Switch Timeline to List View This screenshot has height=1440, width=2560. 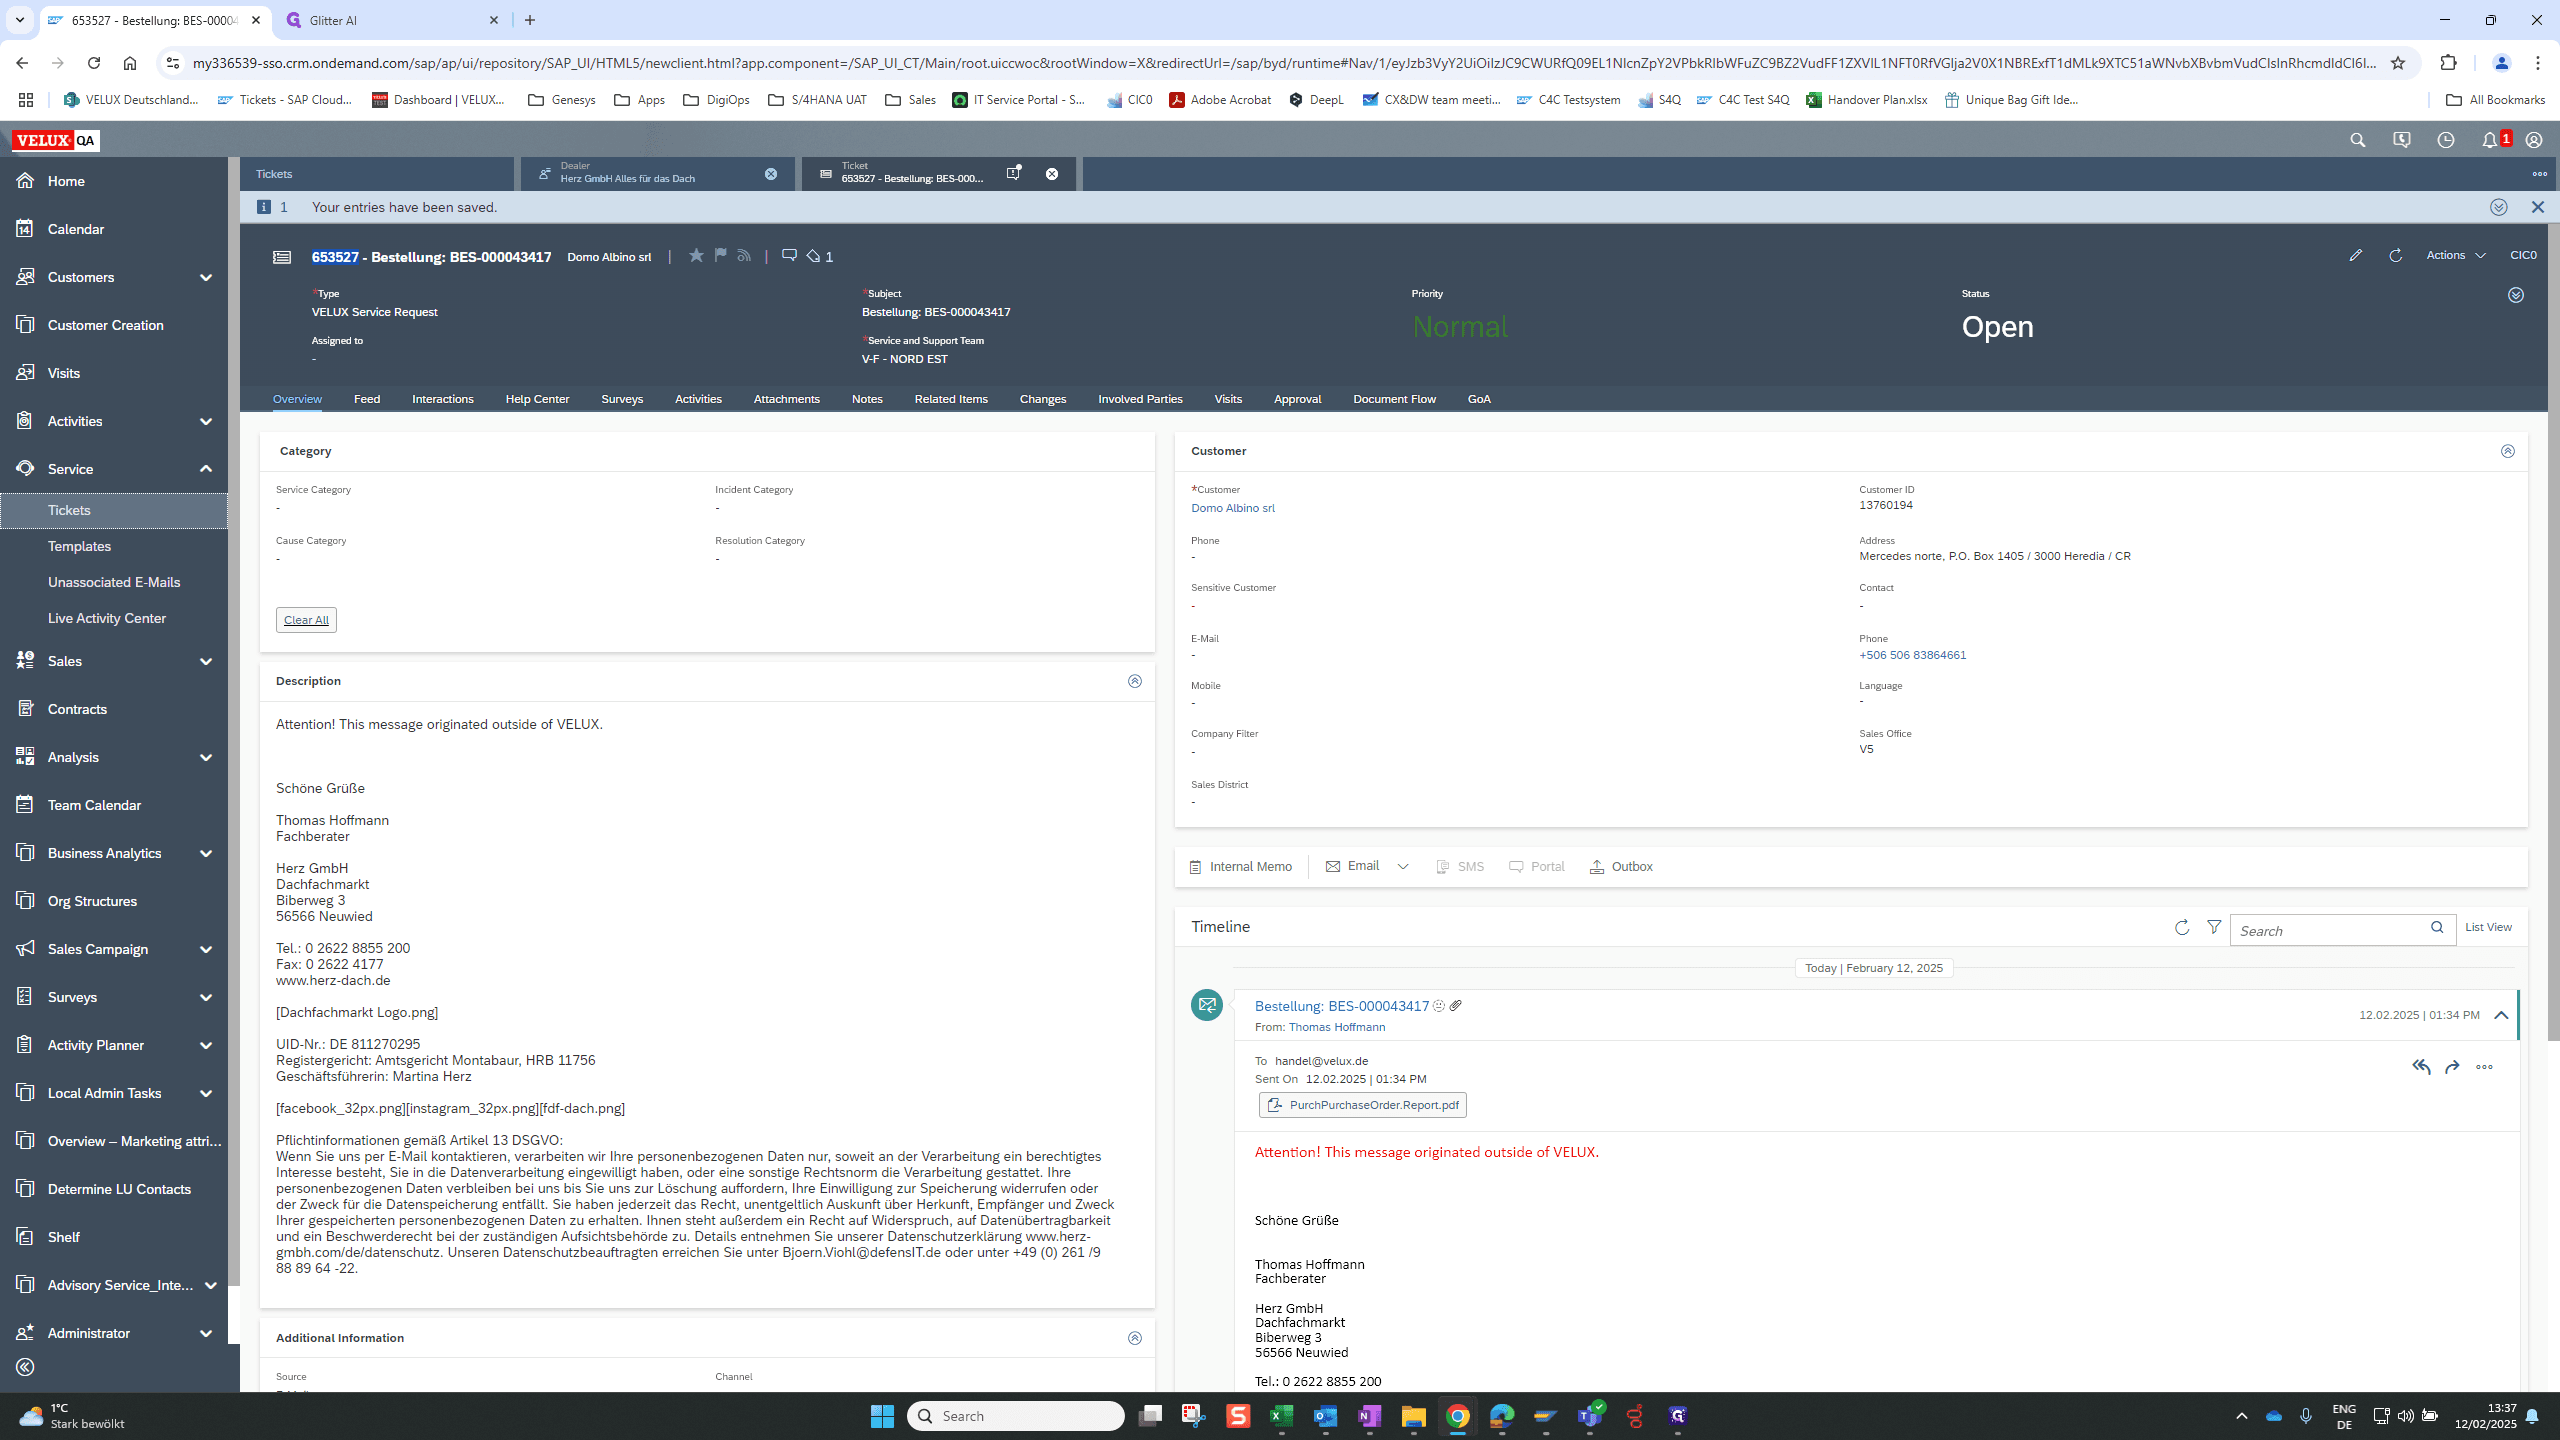pyautogui.click(x=2488, y=927)
